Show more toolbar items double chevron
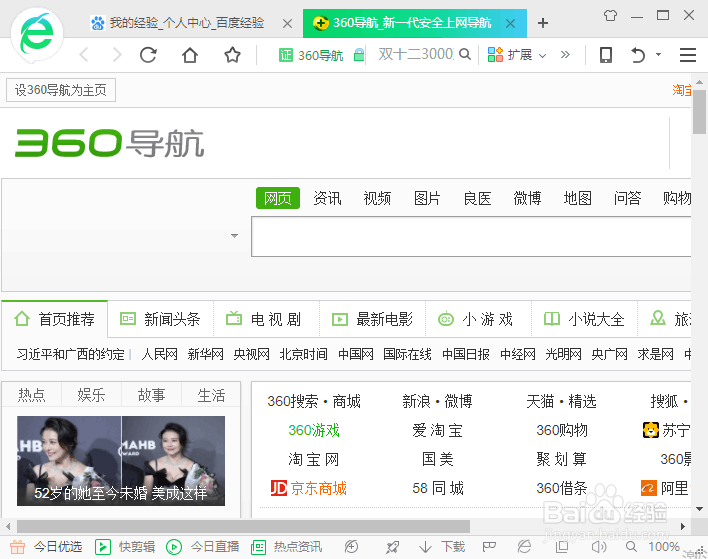 [x=565, y=55]
